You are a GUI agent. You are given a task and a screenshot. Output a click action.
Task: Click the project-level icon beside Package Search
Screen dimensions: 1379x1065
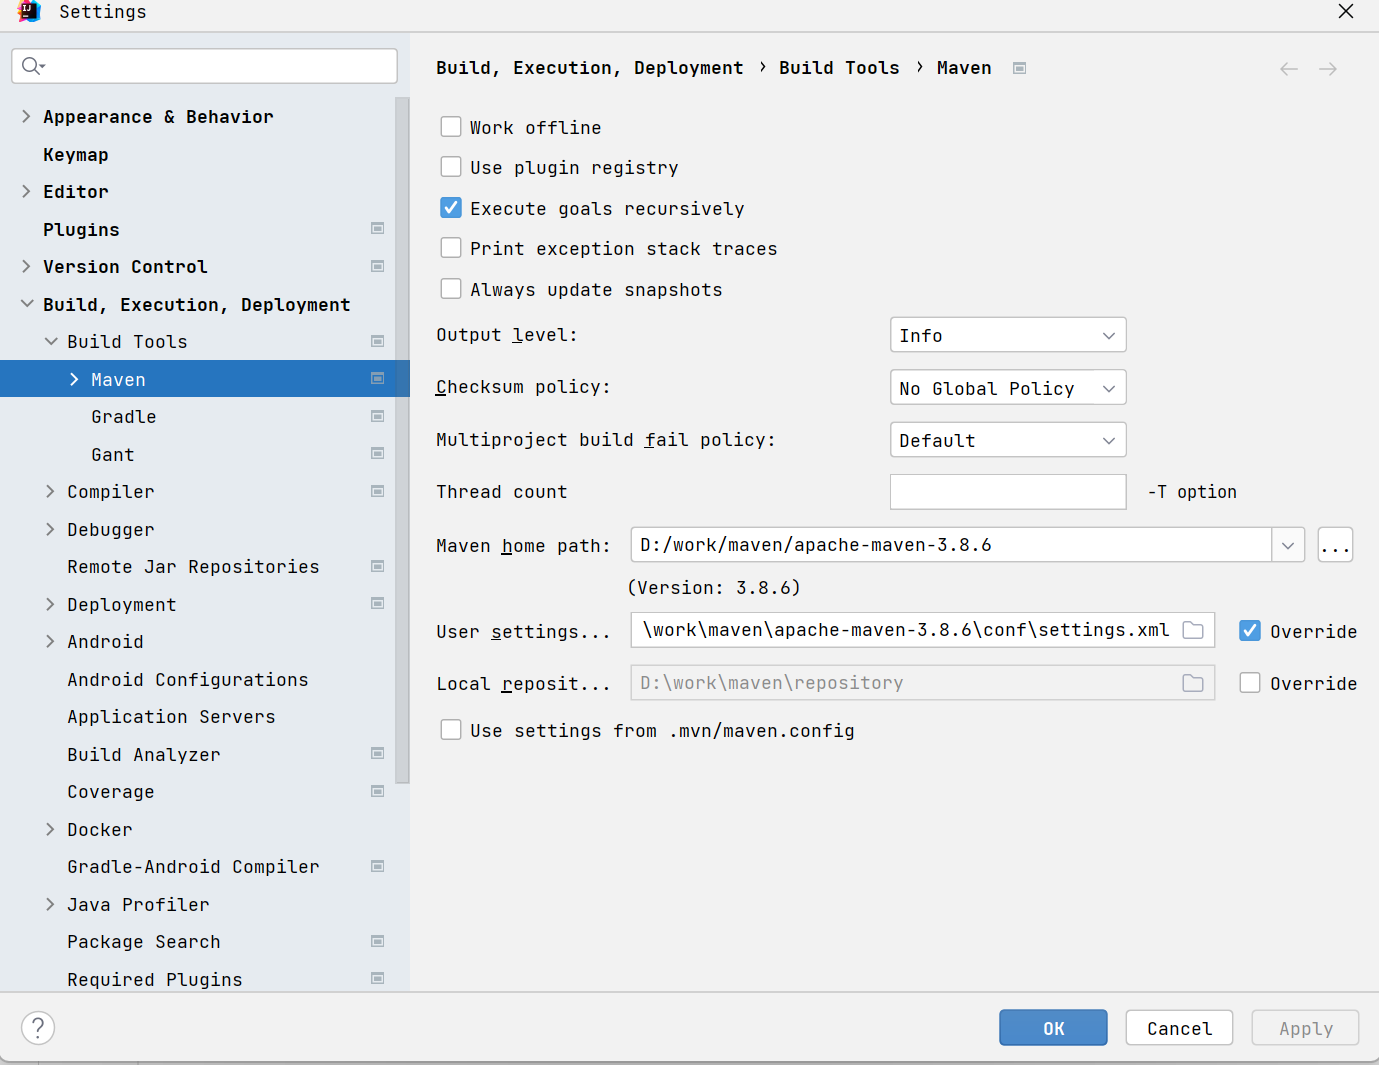tap(377, 941)
